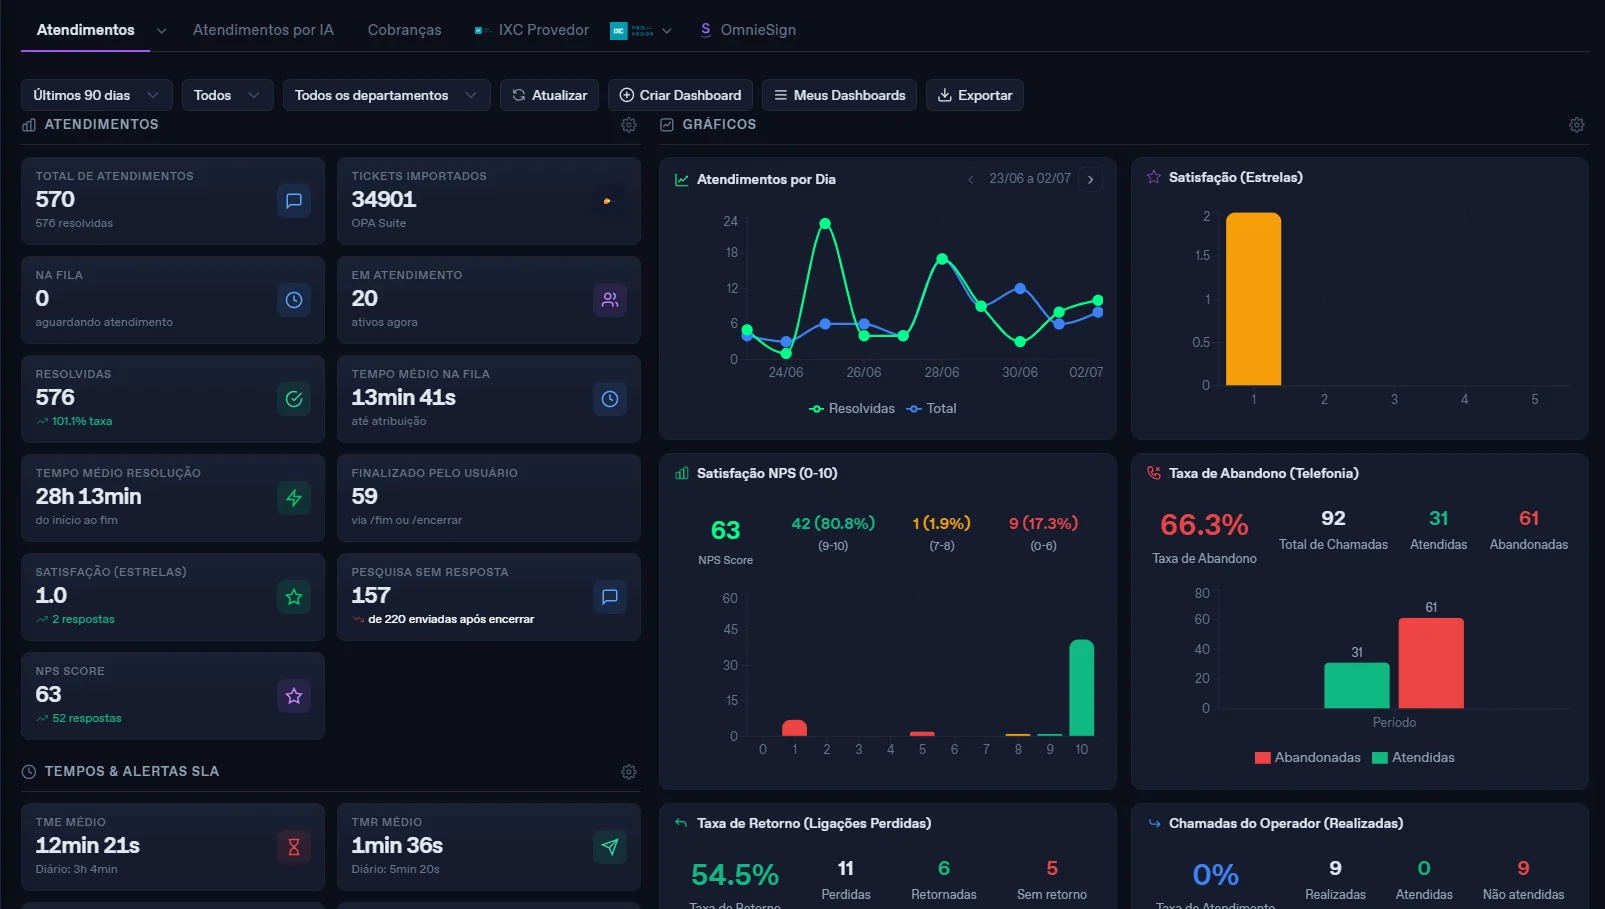Viewport: 1605px width, 909px height.
Task: Click lightning icon in Tempo Médio Resolução card
Action: [x=294, y=498]
